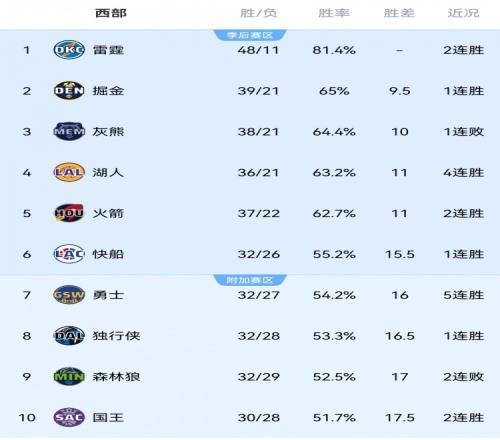Select the LAL Lakers team logo
The width and height of the screenshot is (500, 440).
click(69, 172)
